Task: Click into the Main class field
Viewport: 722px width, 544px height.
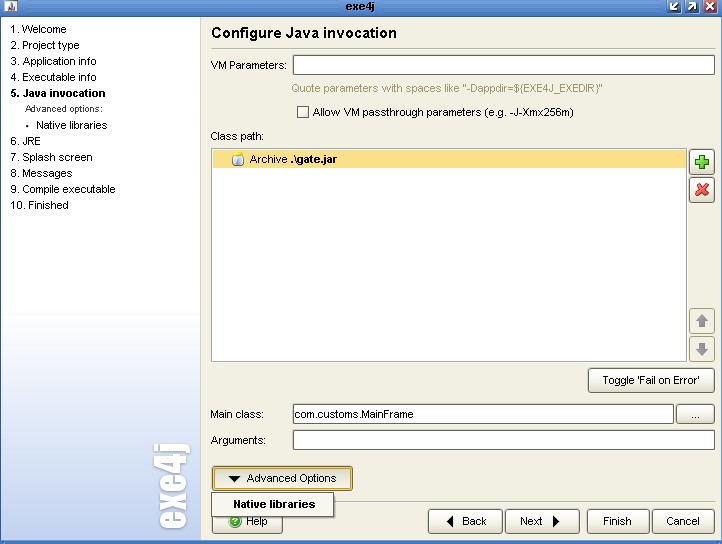Action: click(483, 414)
